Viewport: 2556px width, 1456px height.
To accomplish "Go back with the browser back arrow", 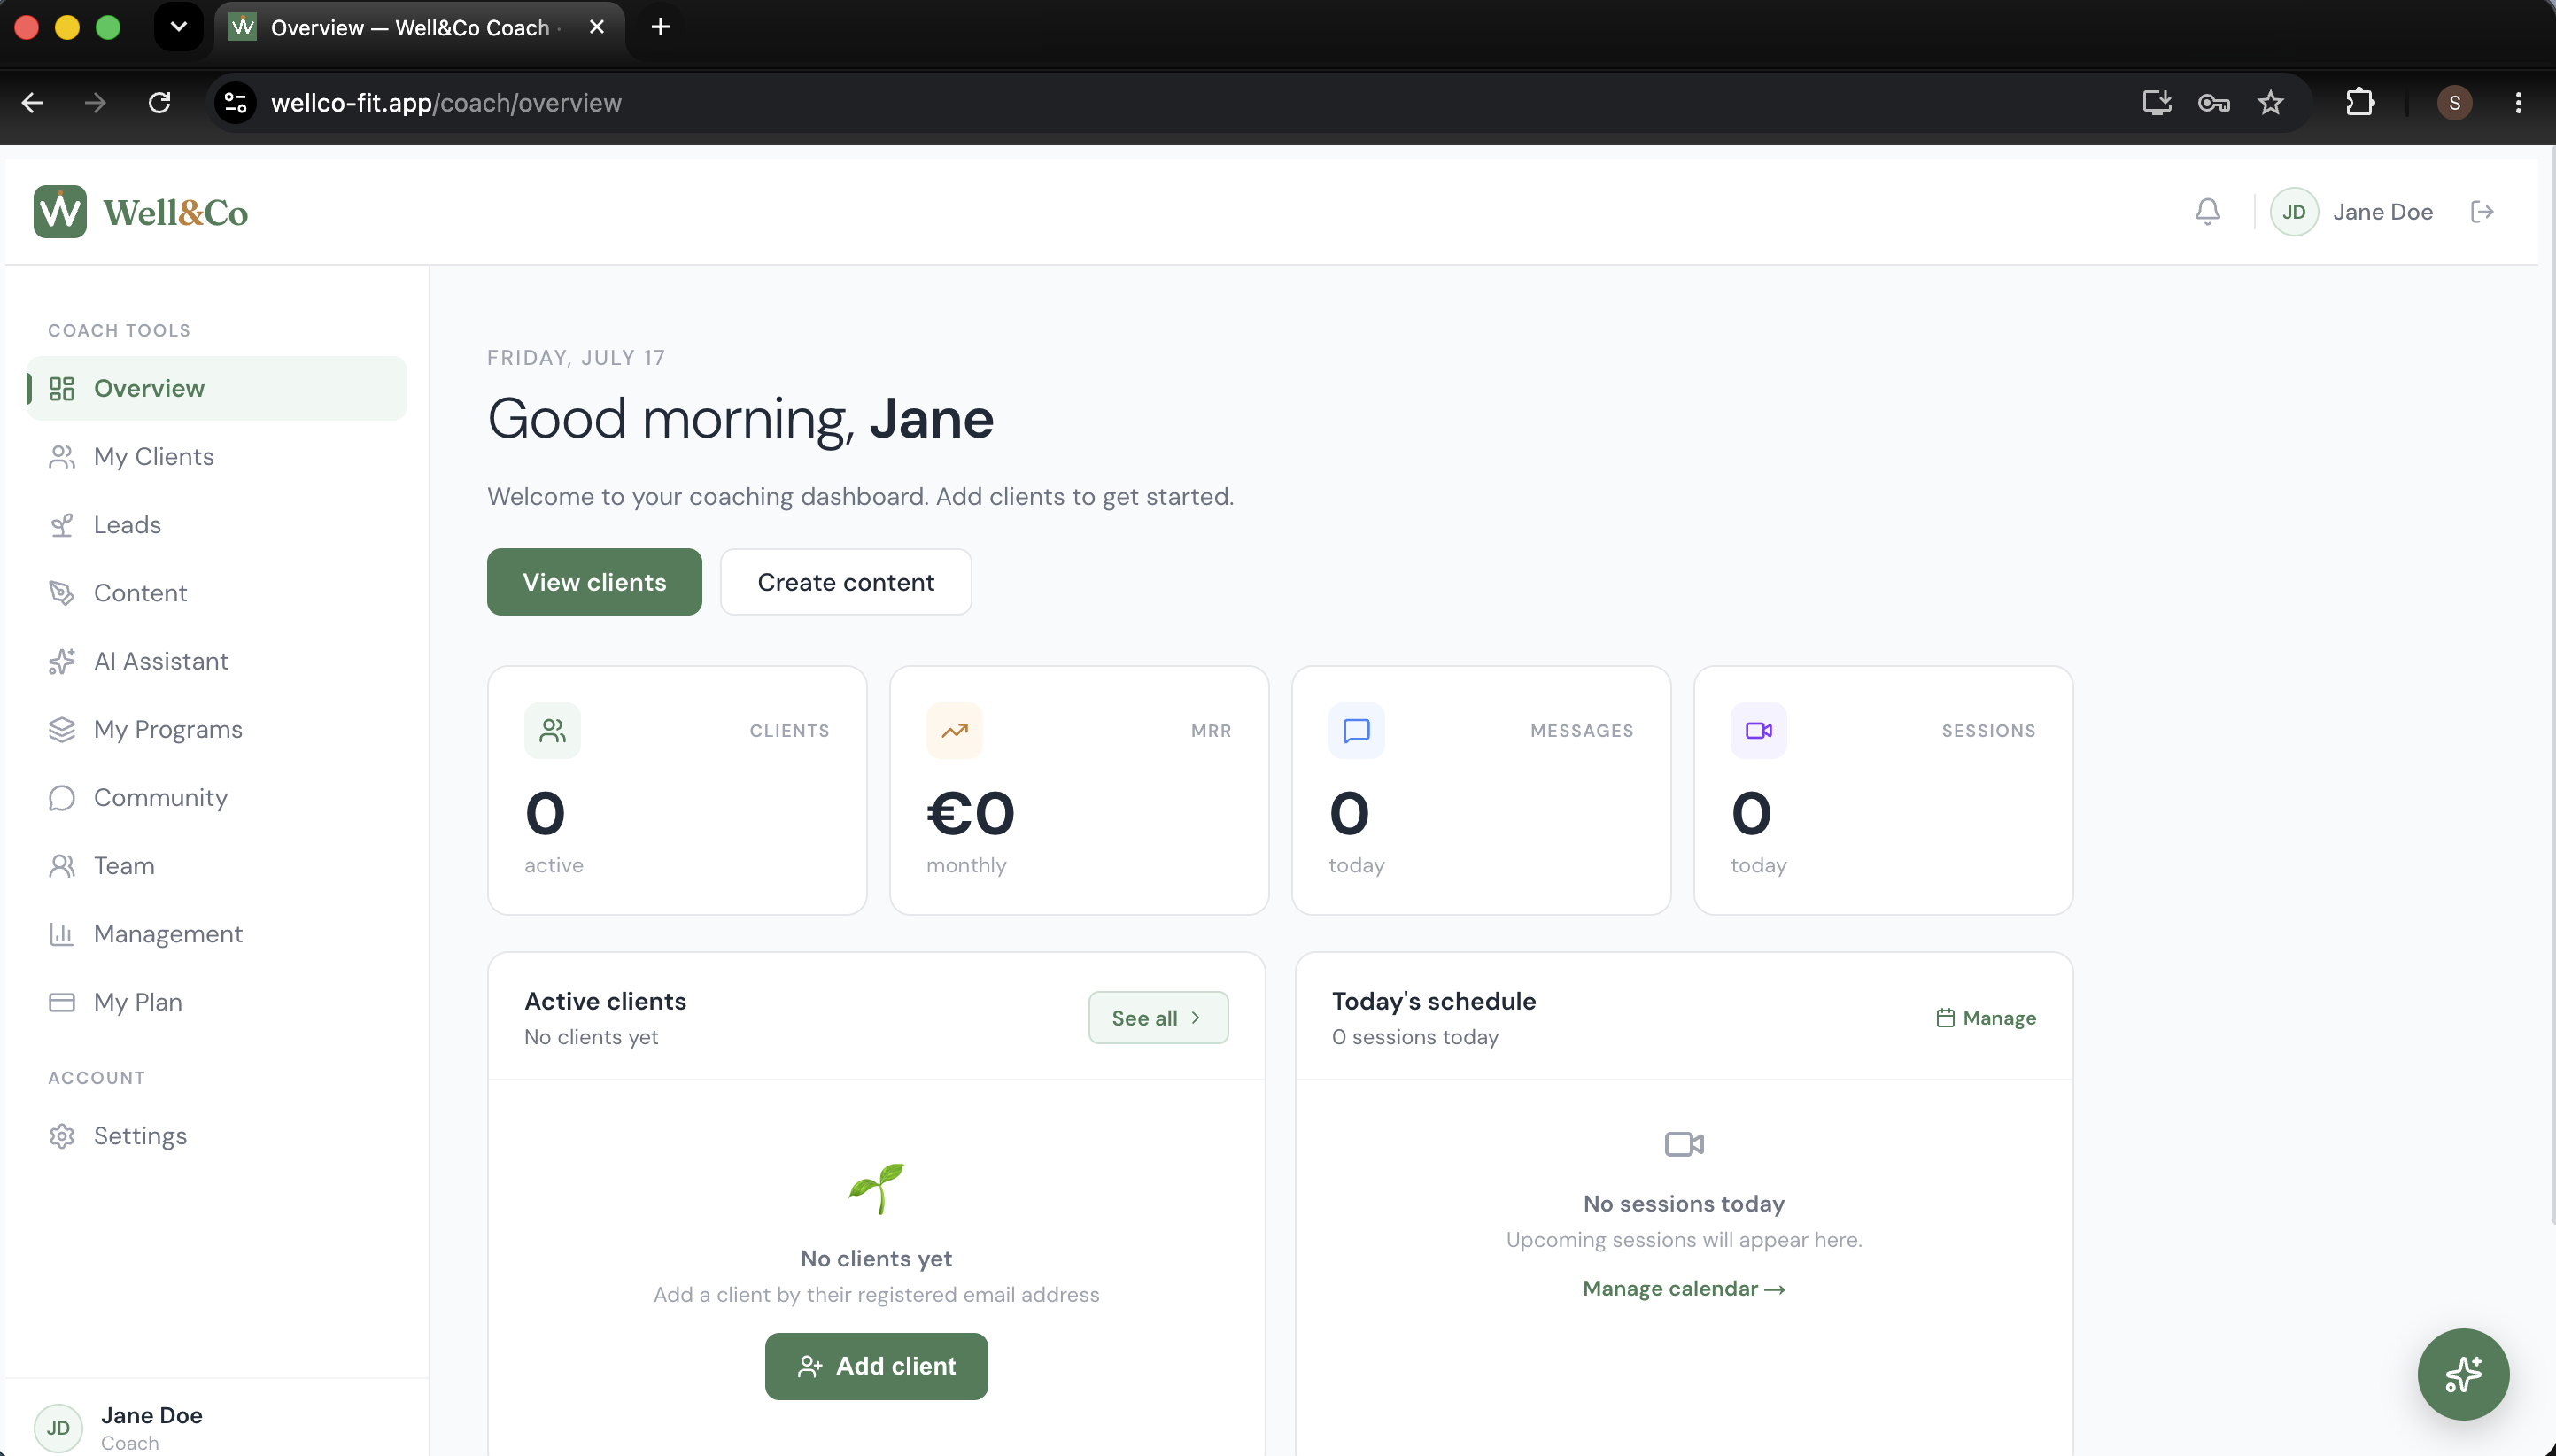I will tap(32, 103).
